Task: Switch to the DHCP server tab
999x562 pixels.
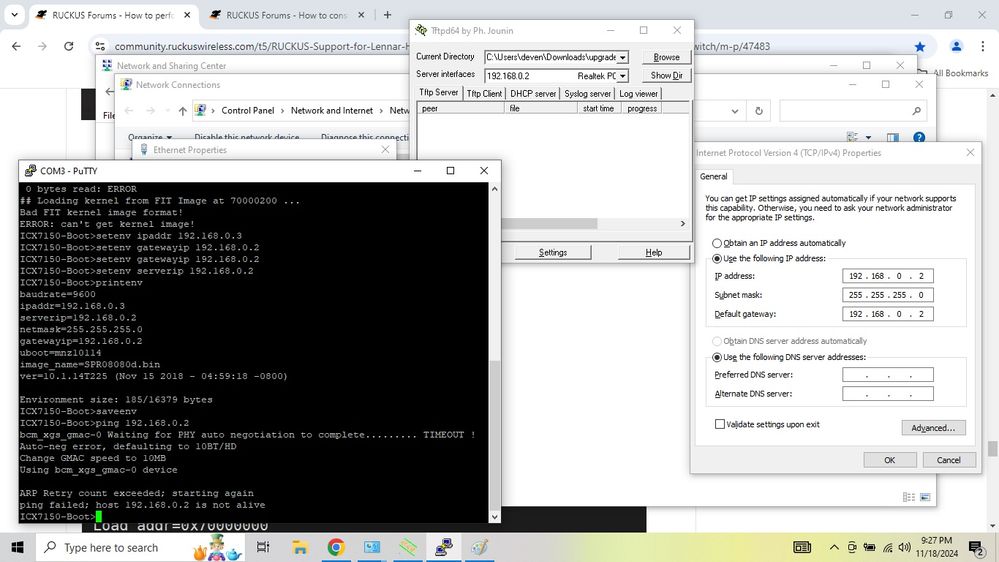Action: pos(533,93)
